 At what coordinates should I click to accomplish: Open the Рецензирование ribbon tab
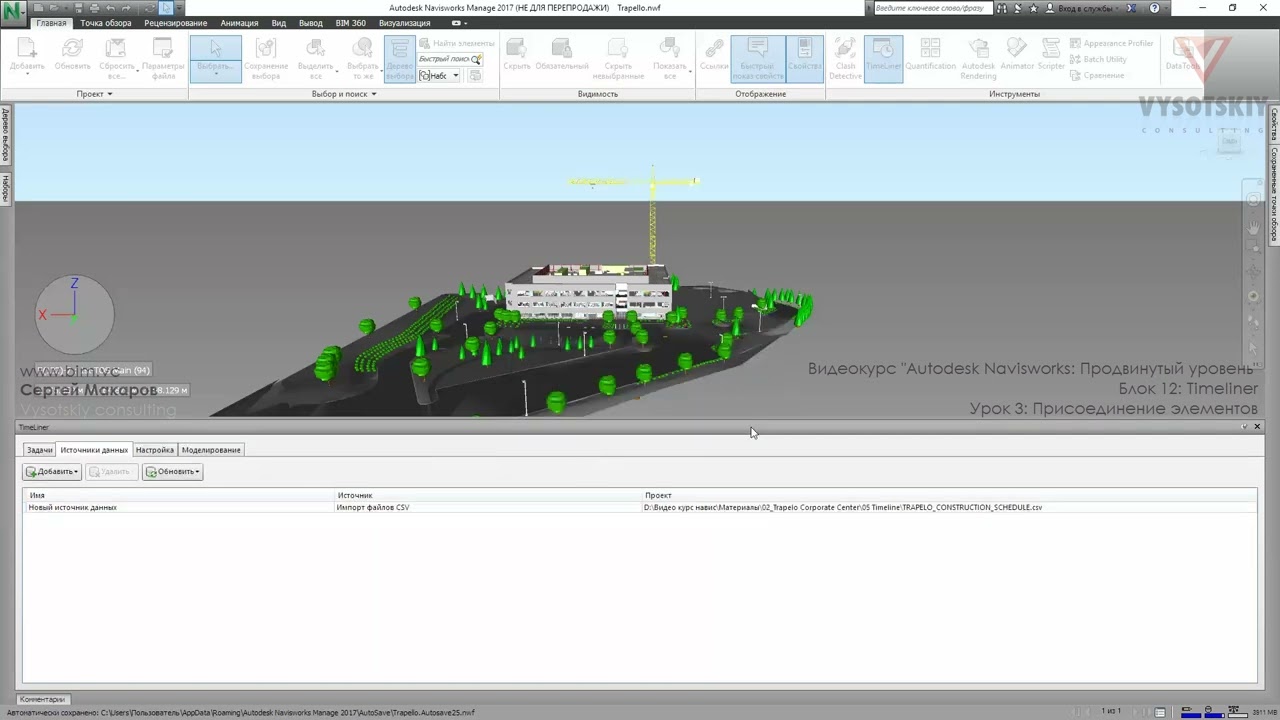click(x=176, y=23)
